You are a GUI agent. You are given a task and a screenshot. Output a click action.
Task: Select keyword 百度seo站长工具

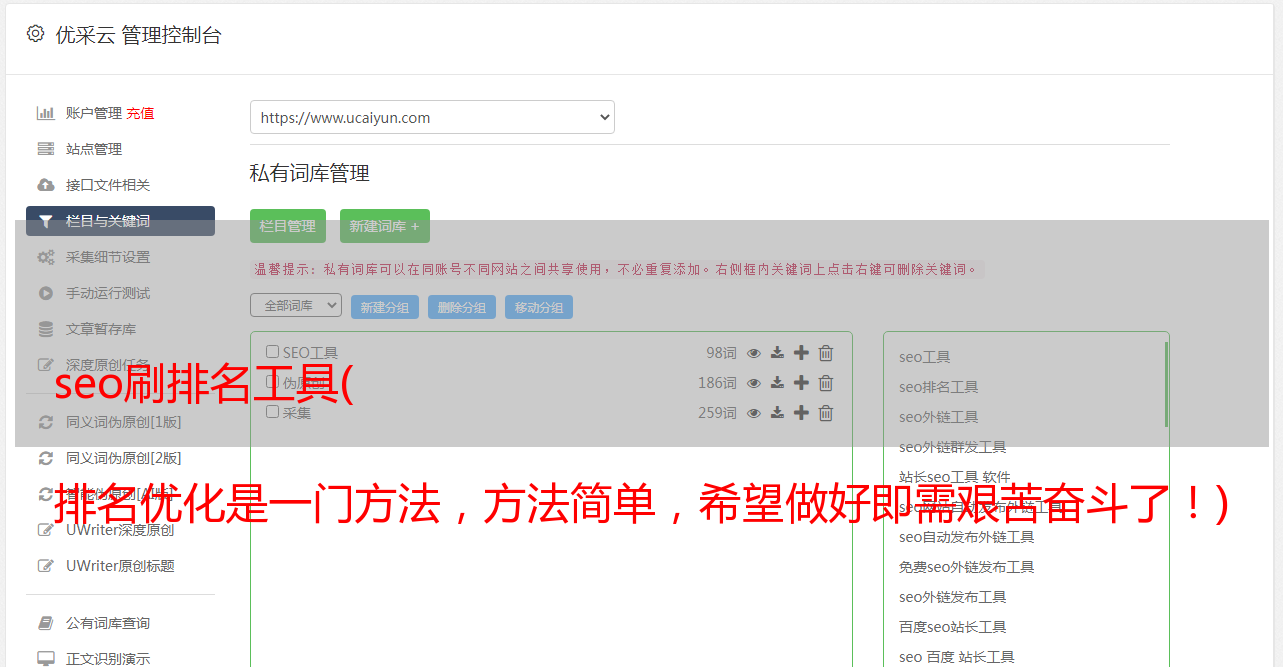(953, 627)
